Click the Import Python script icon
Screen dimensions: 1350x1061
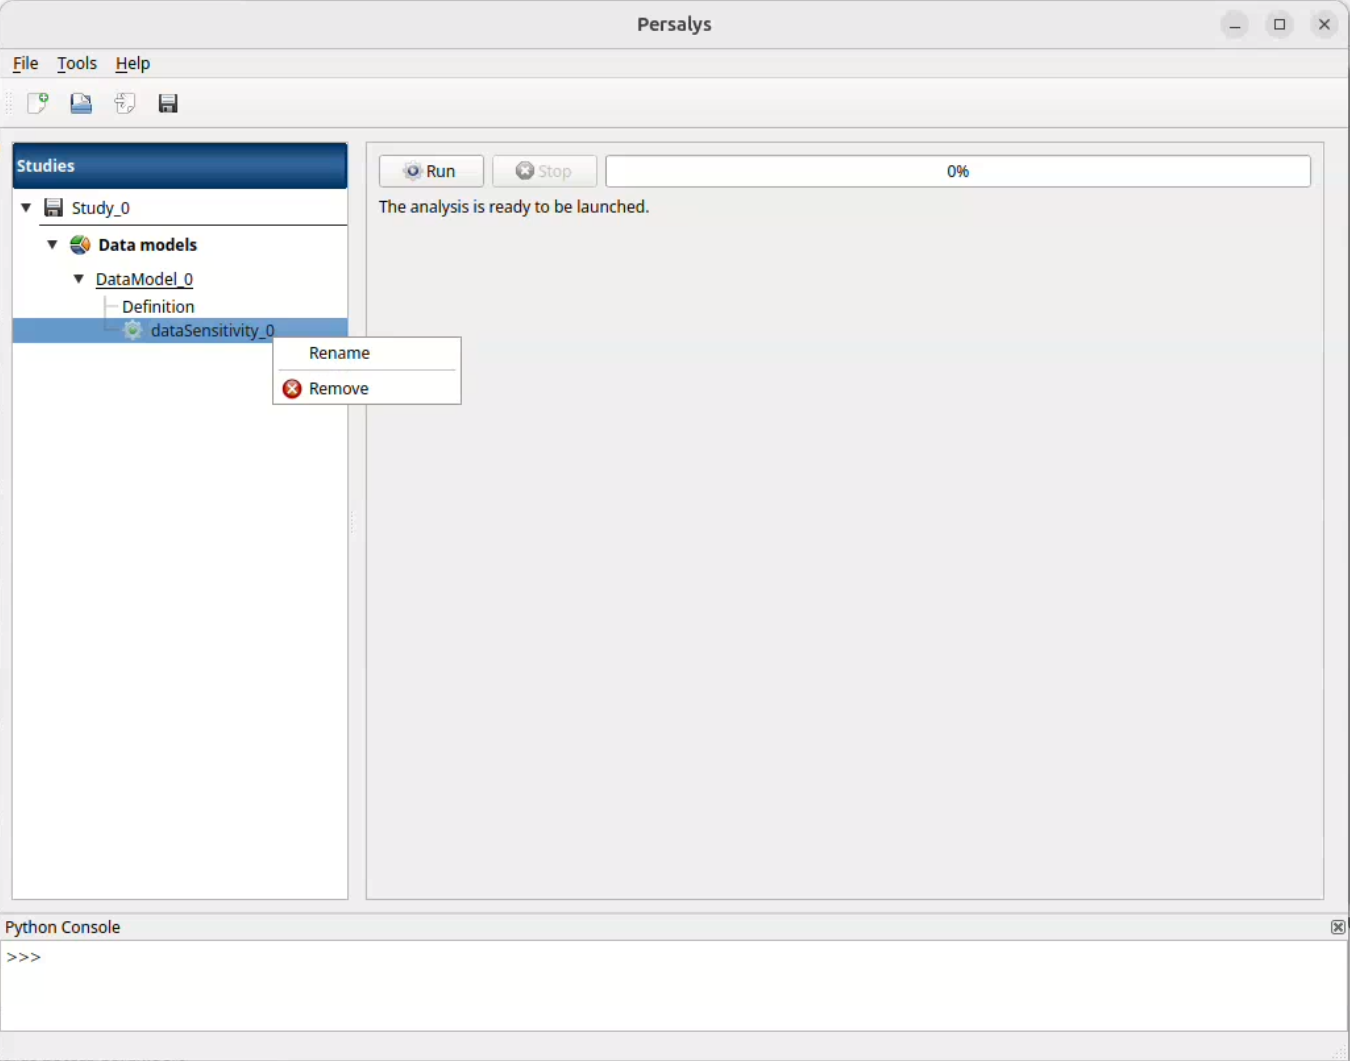coord(125,103)
